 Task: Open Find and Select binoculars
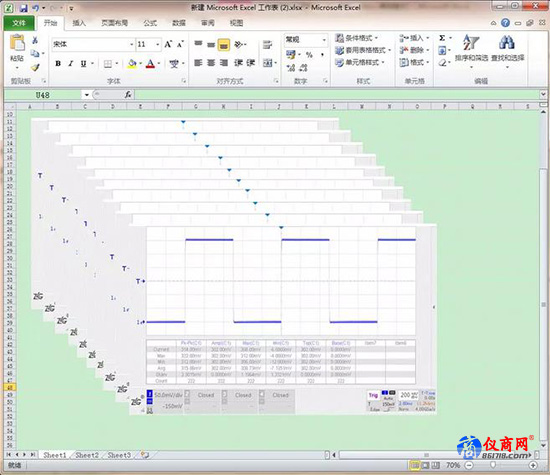[507, 48]
